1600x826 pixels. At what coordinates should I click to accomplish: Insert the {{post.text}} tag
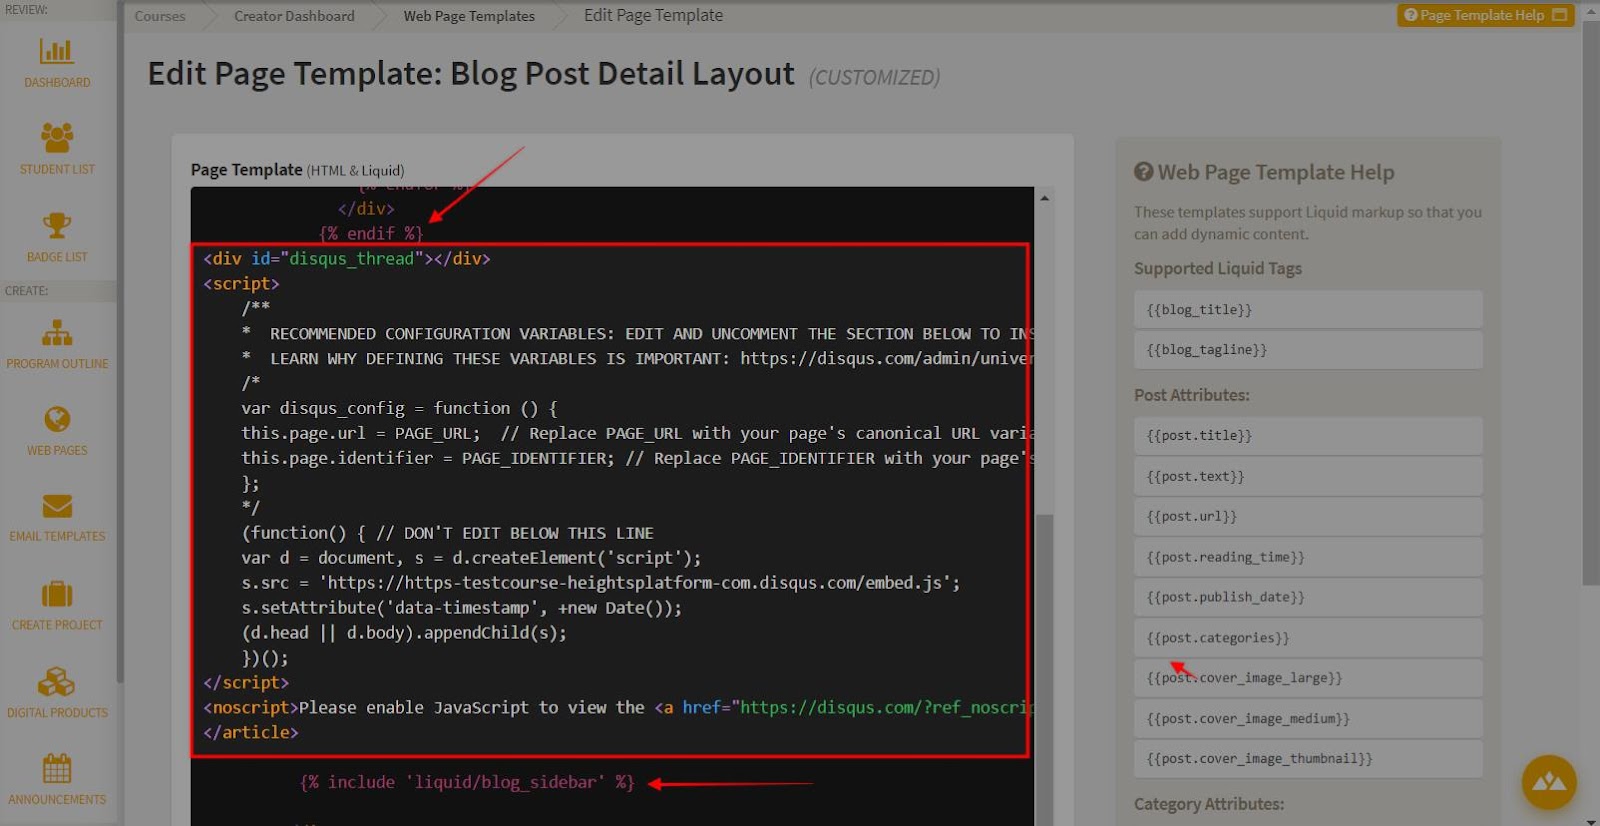click(x=1308, y=477)
